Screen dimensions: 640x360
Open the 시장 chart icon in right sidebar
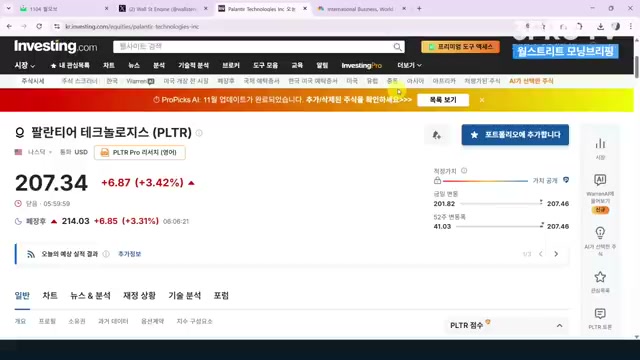[600, 144]
